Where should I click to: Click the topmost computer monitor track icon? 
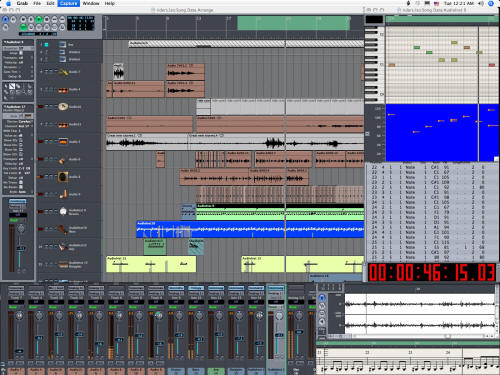pos(62,44)
